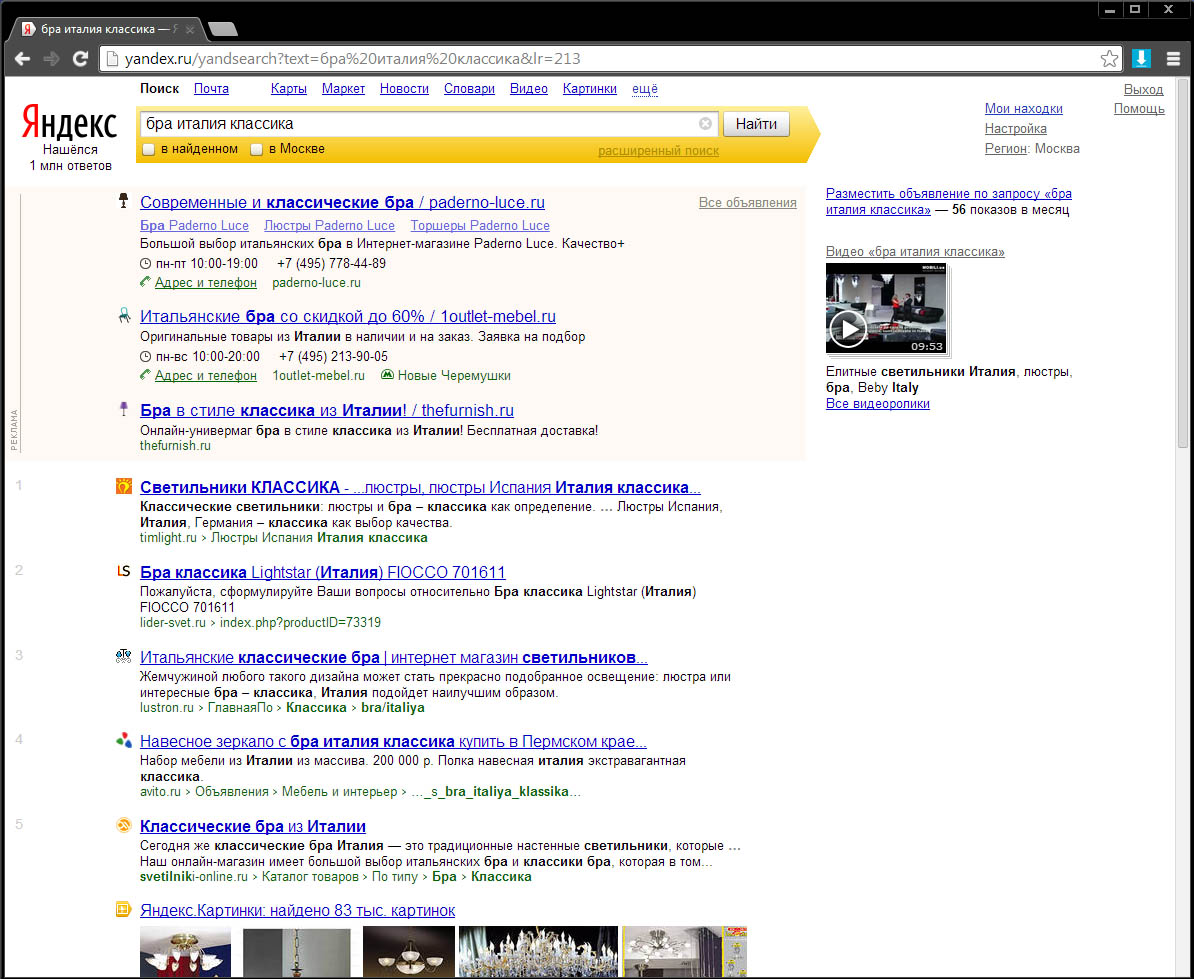Open the crystal chandelier image thumbnail

coord(538,952)
